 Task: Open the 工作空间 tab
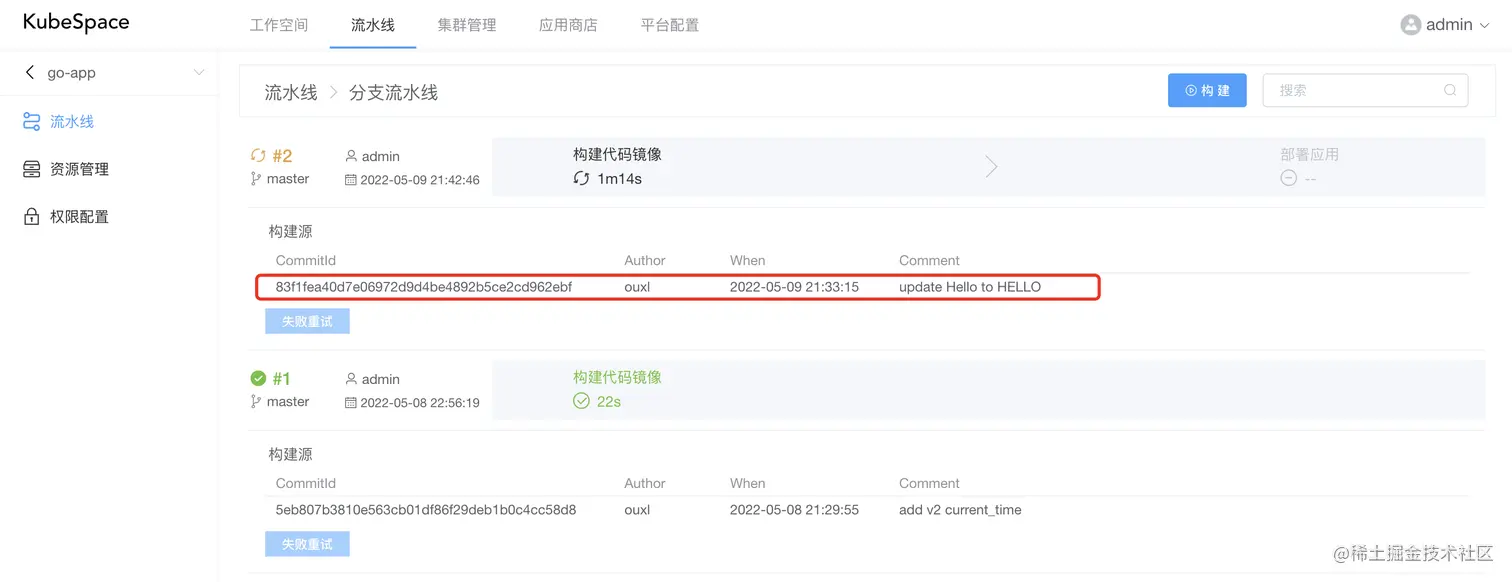point(279,25)
